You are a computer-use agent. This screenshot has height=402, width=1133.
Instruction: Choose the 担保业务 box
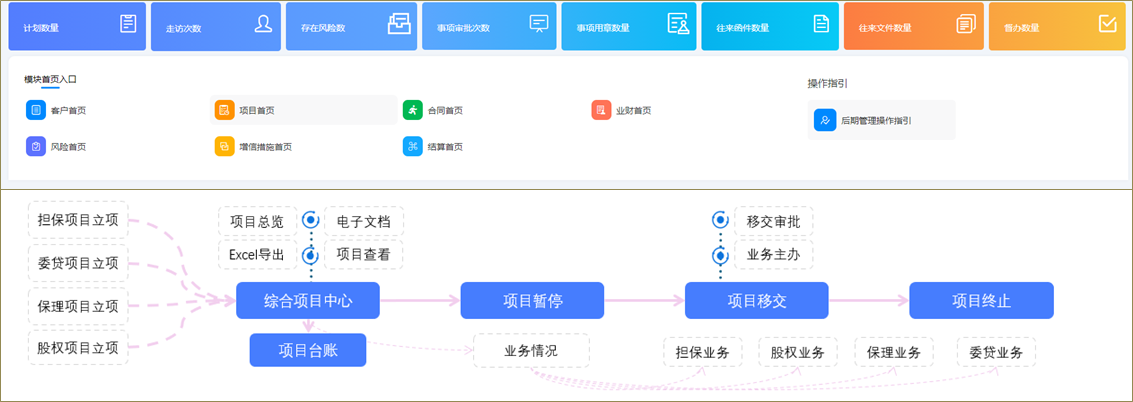[x=702, y=352]
